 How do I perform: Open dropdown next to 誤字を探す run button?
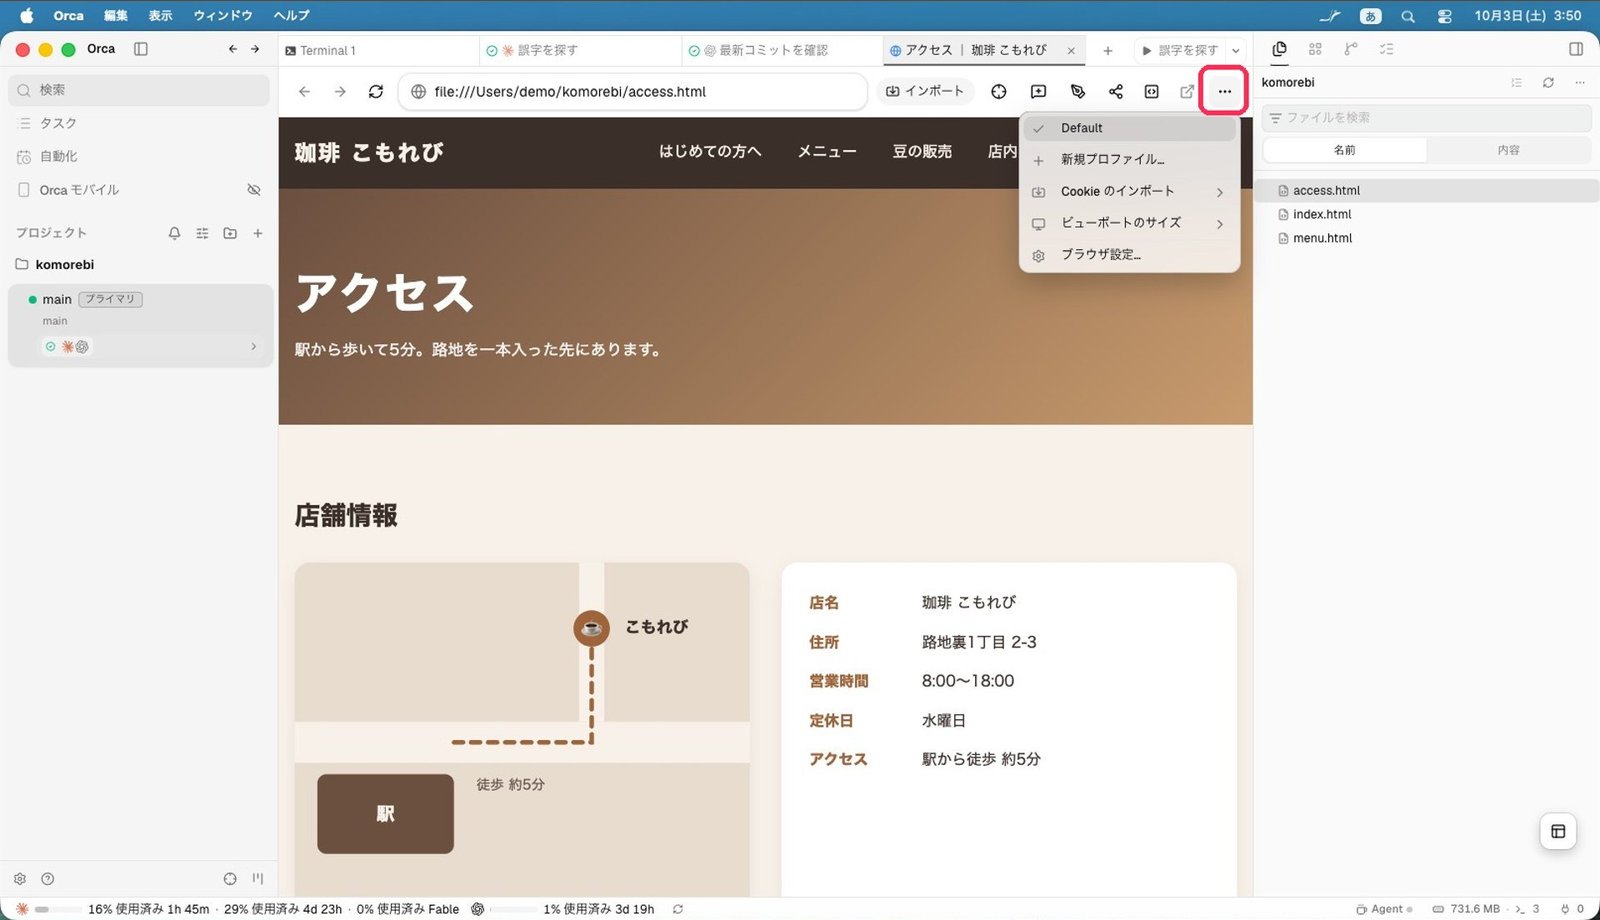[1236, 50]
